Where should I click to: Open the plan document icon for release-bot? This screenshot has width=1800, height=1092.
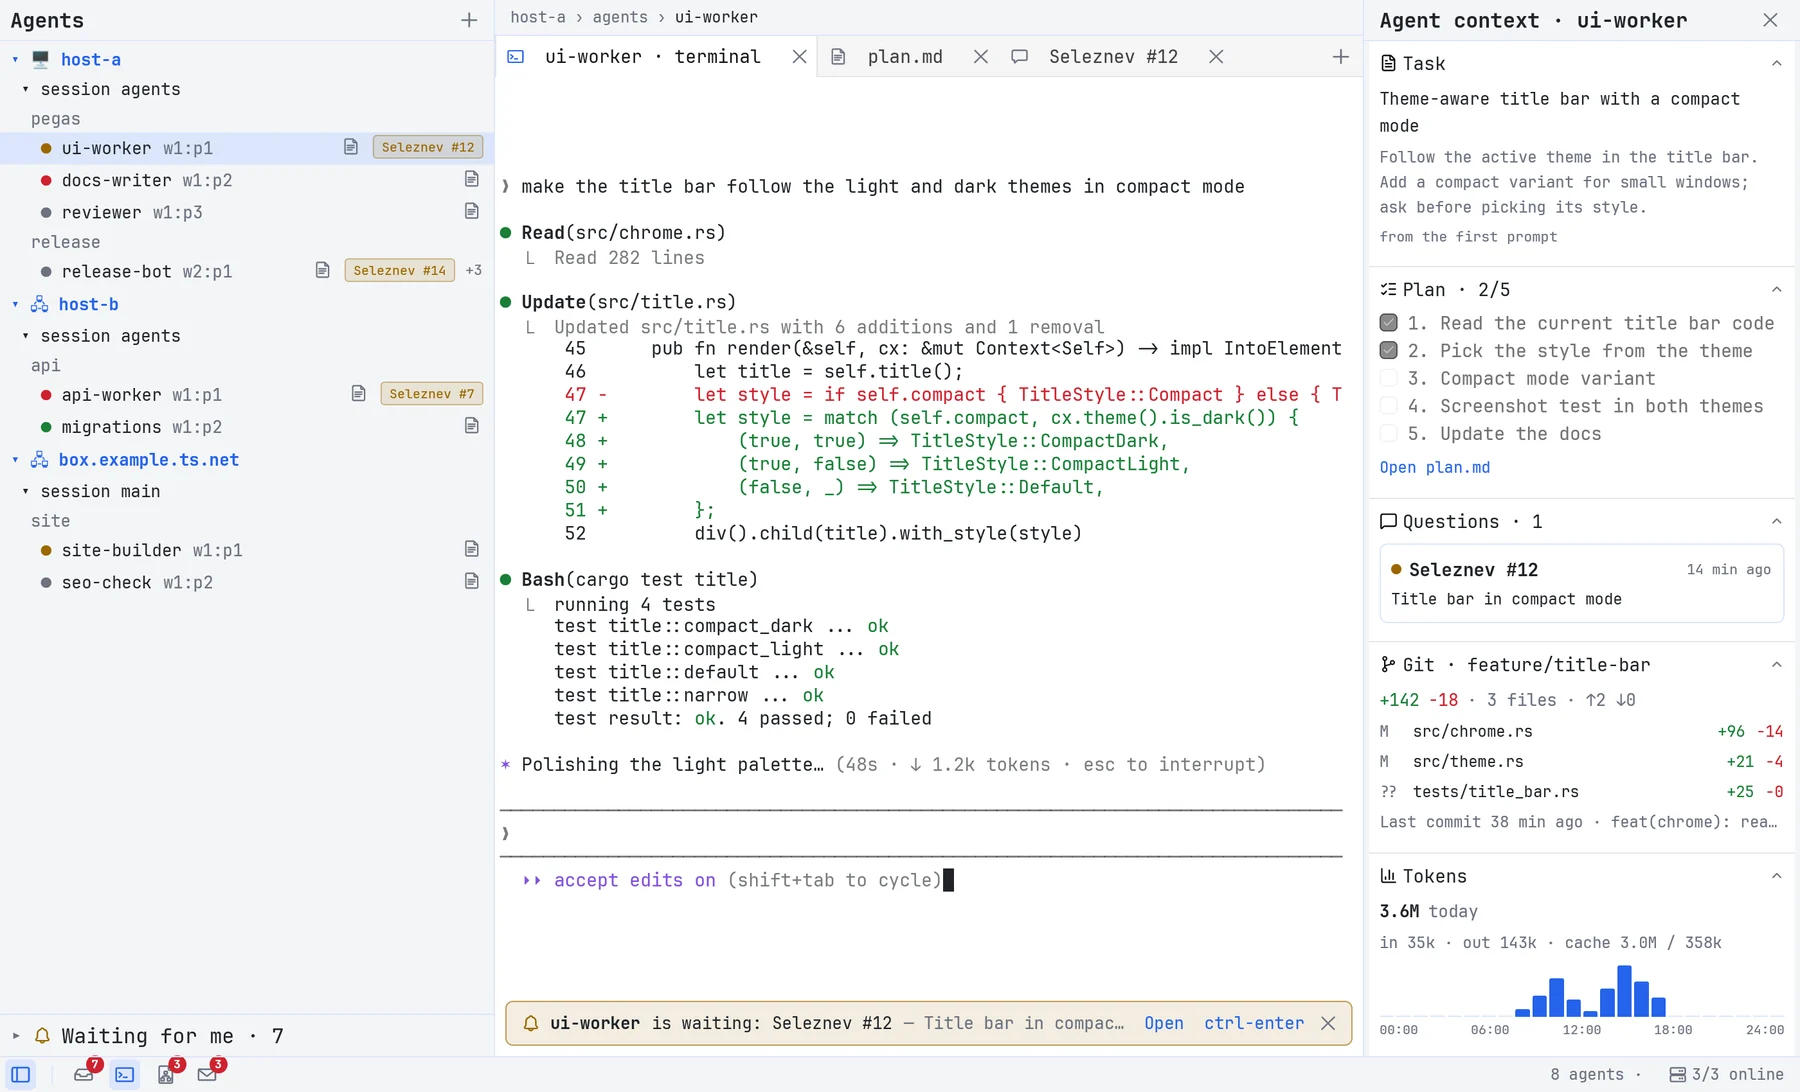coord(322,270)
